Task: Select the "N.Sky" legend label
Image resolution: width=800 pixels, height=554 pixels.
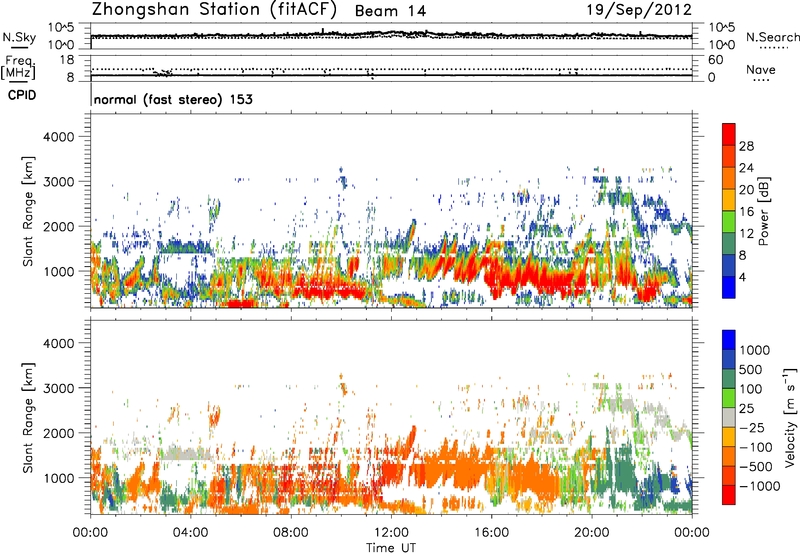Action: [x=19, y=37]
